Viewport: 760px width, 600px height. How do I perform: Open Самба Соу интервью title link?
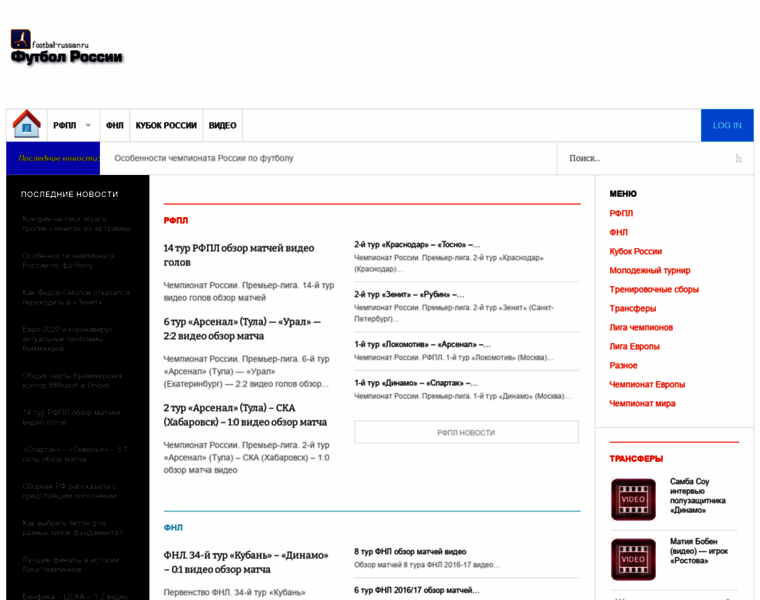point(697,496)
